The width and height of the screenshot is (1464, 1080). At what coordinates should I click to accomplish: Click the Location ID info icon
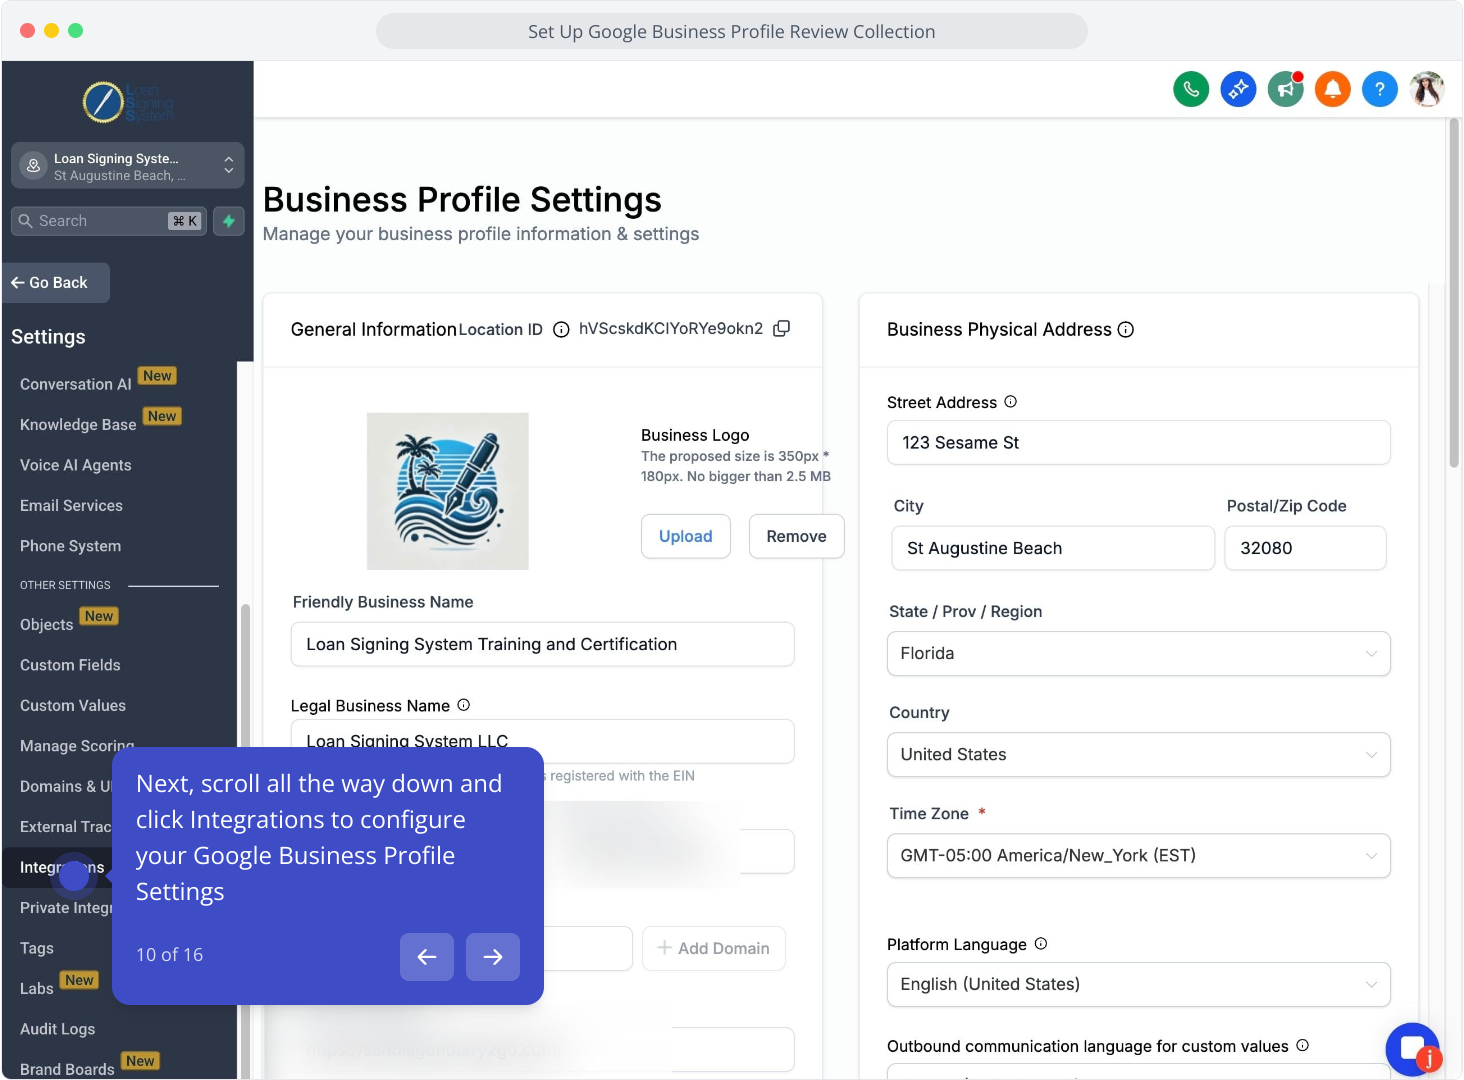coord(561,330)
